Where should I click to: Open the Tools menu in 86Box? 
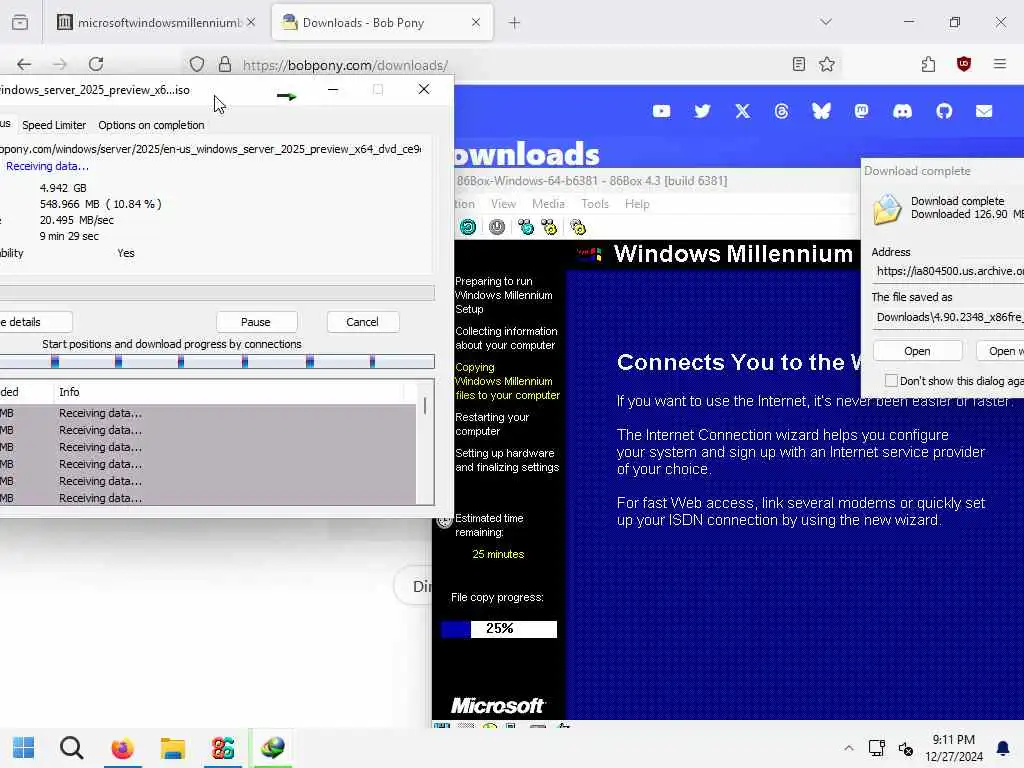pos(595,204)
